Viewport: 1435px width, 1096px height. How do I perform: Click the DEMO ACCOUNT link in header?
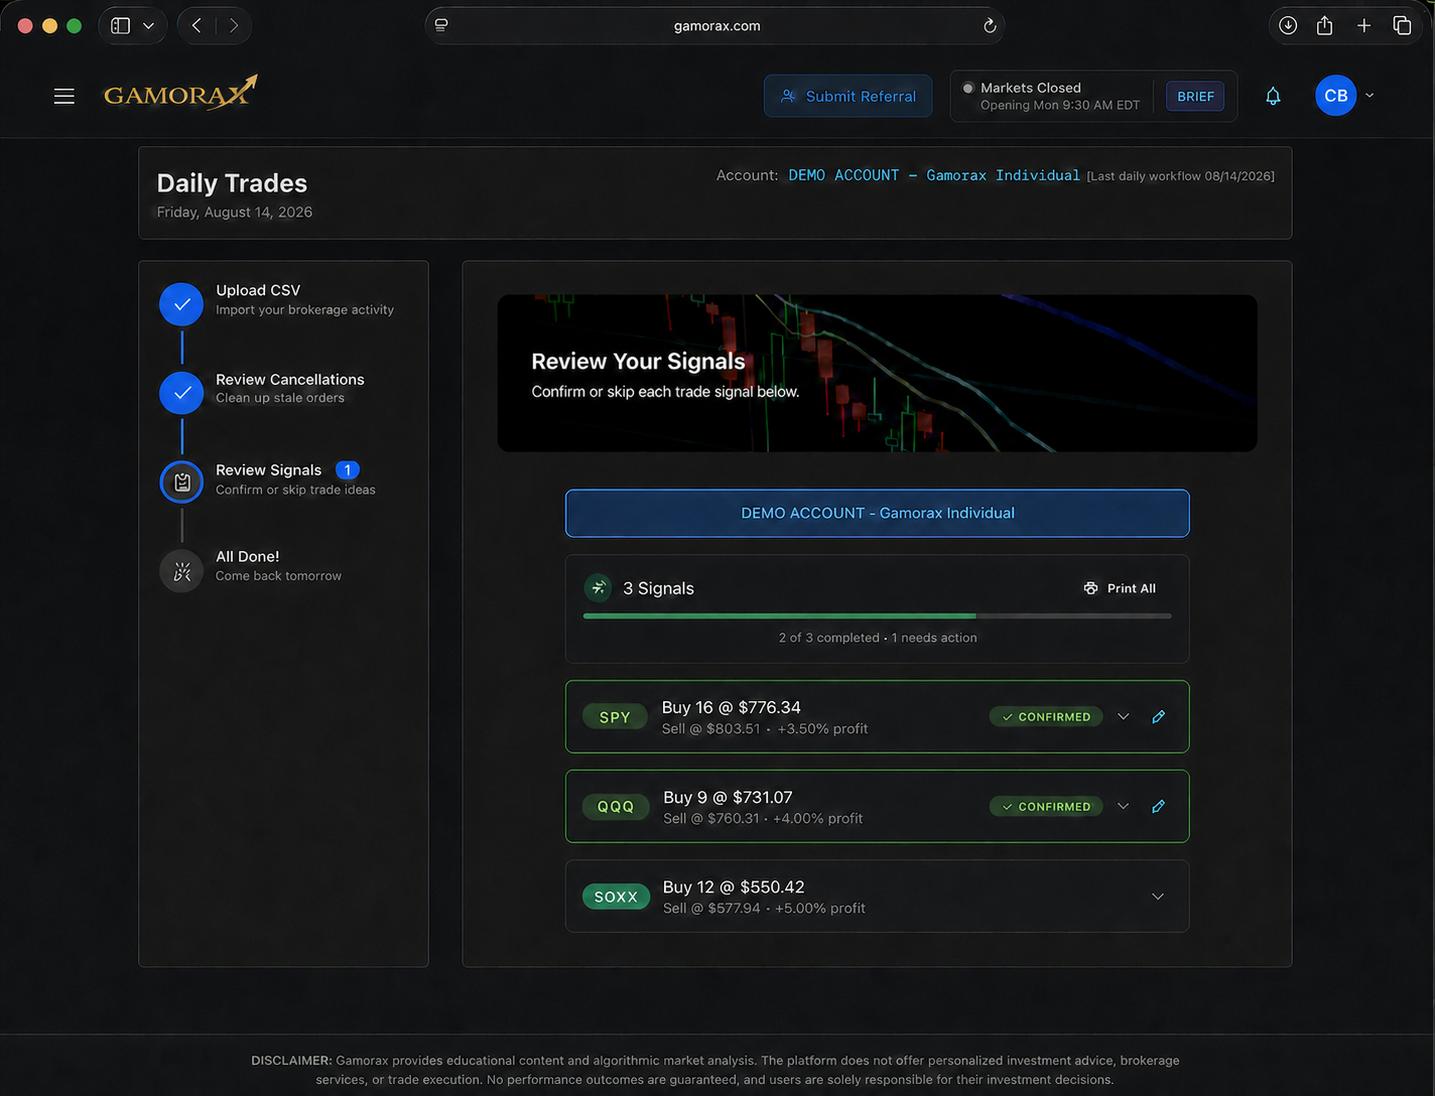point(934,175)
